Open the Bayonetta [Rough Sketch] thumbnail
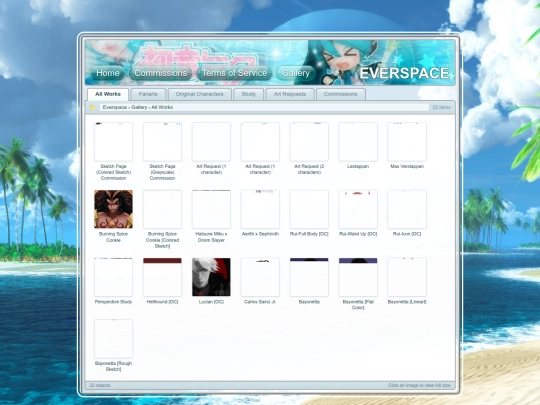This screenshot has width=540, height=405. [x=113, y=339]
